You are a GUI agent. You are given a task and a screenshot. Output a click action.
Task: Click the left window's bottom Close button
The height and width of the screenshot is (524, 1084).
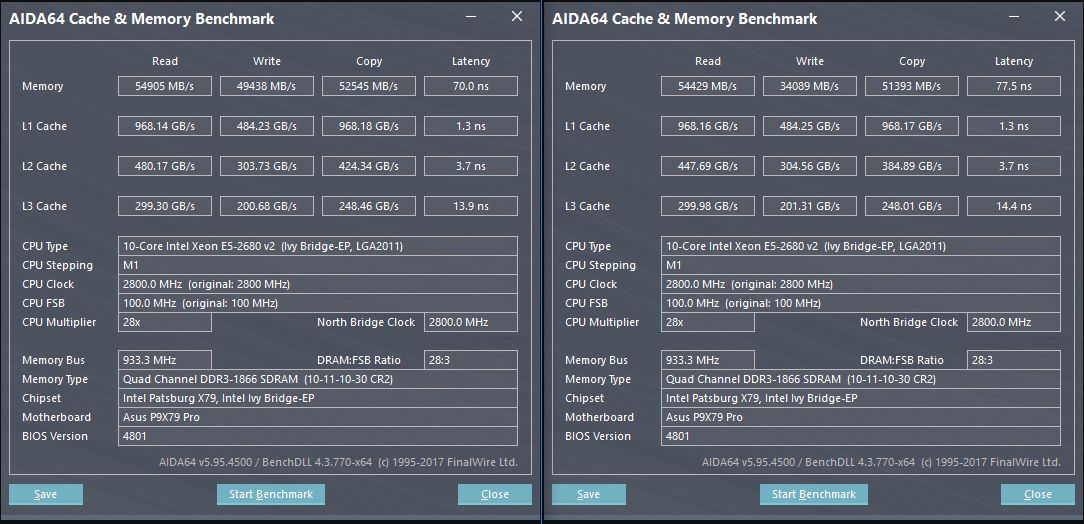click(494, 494)
